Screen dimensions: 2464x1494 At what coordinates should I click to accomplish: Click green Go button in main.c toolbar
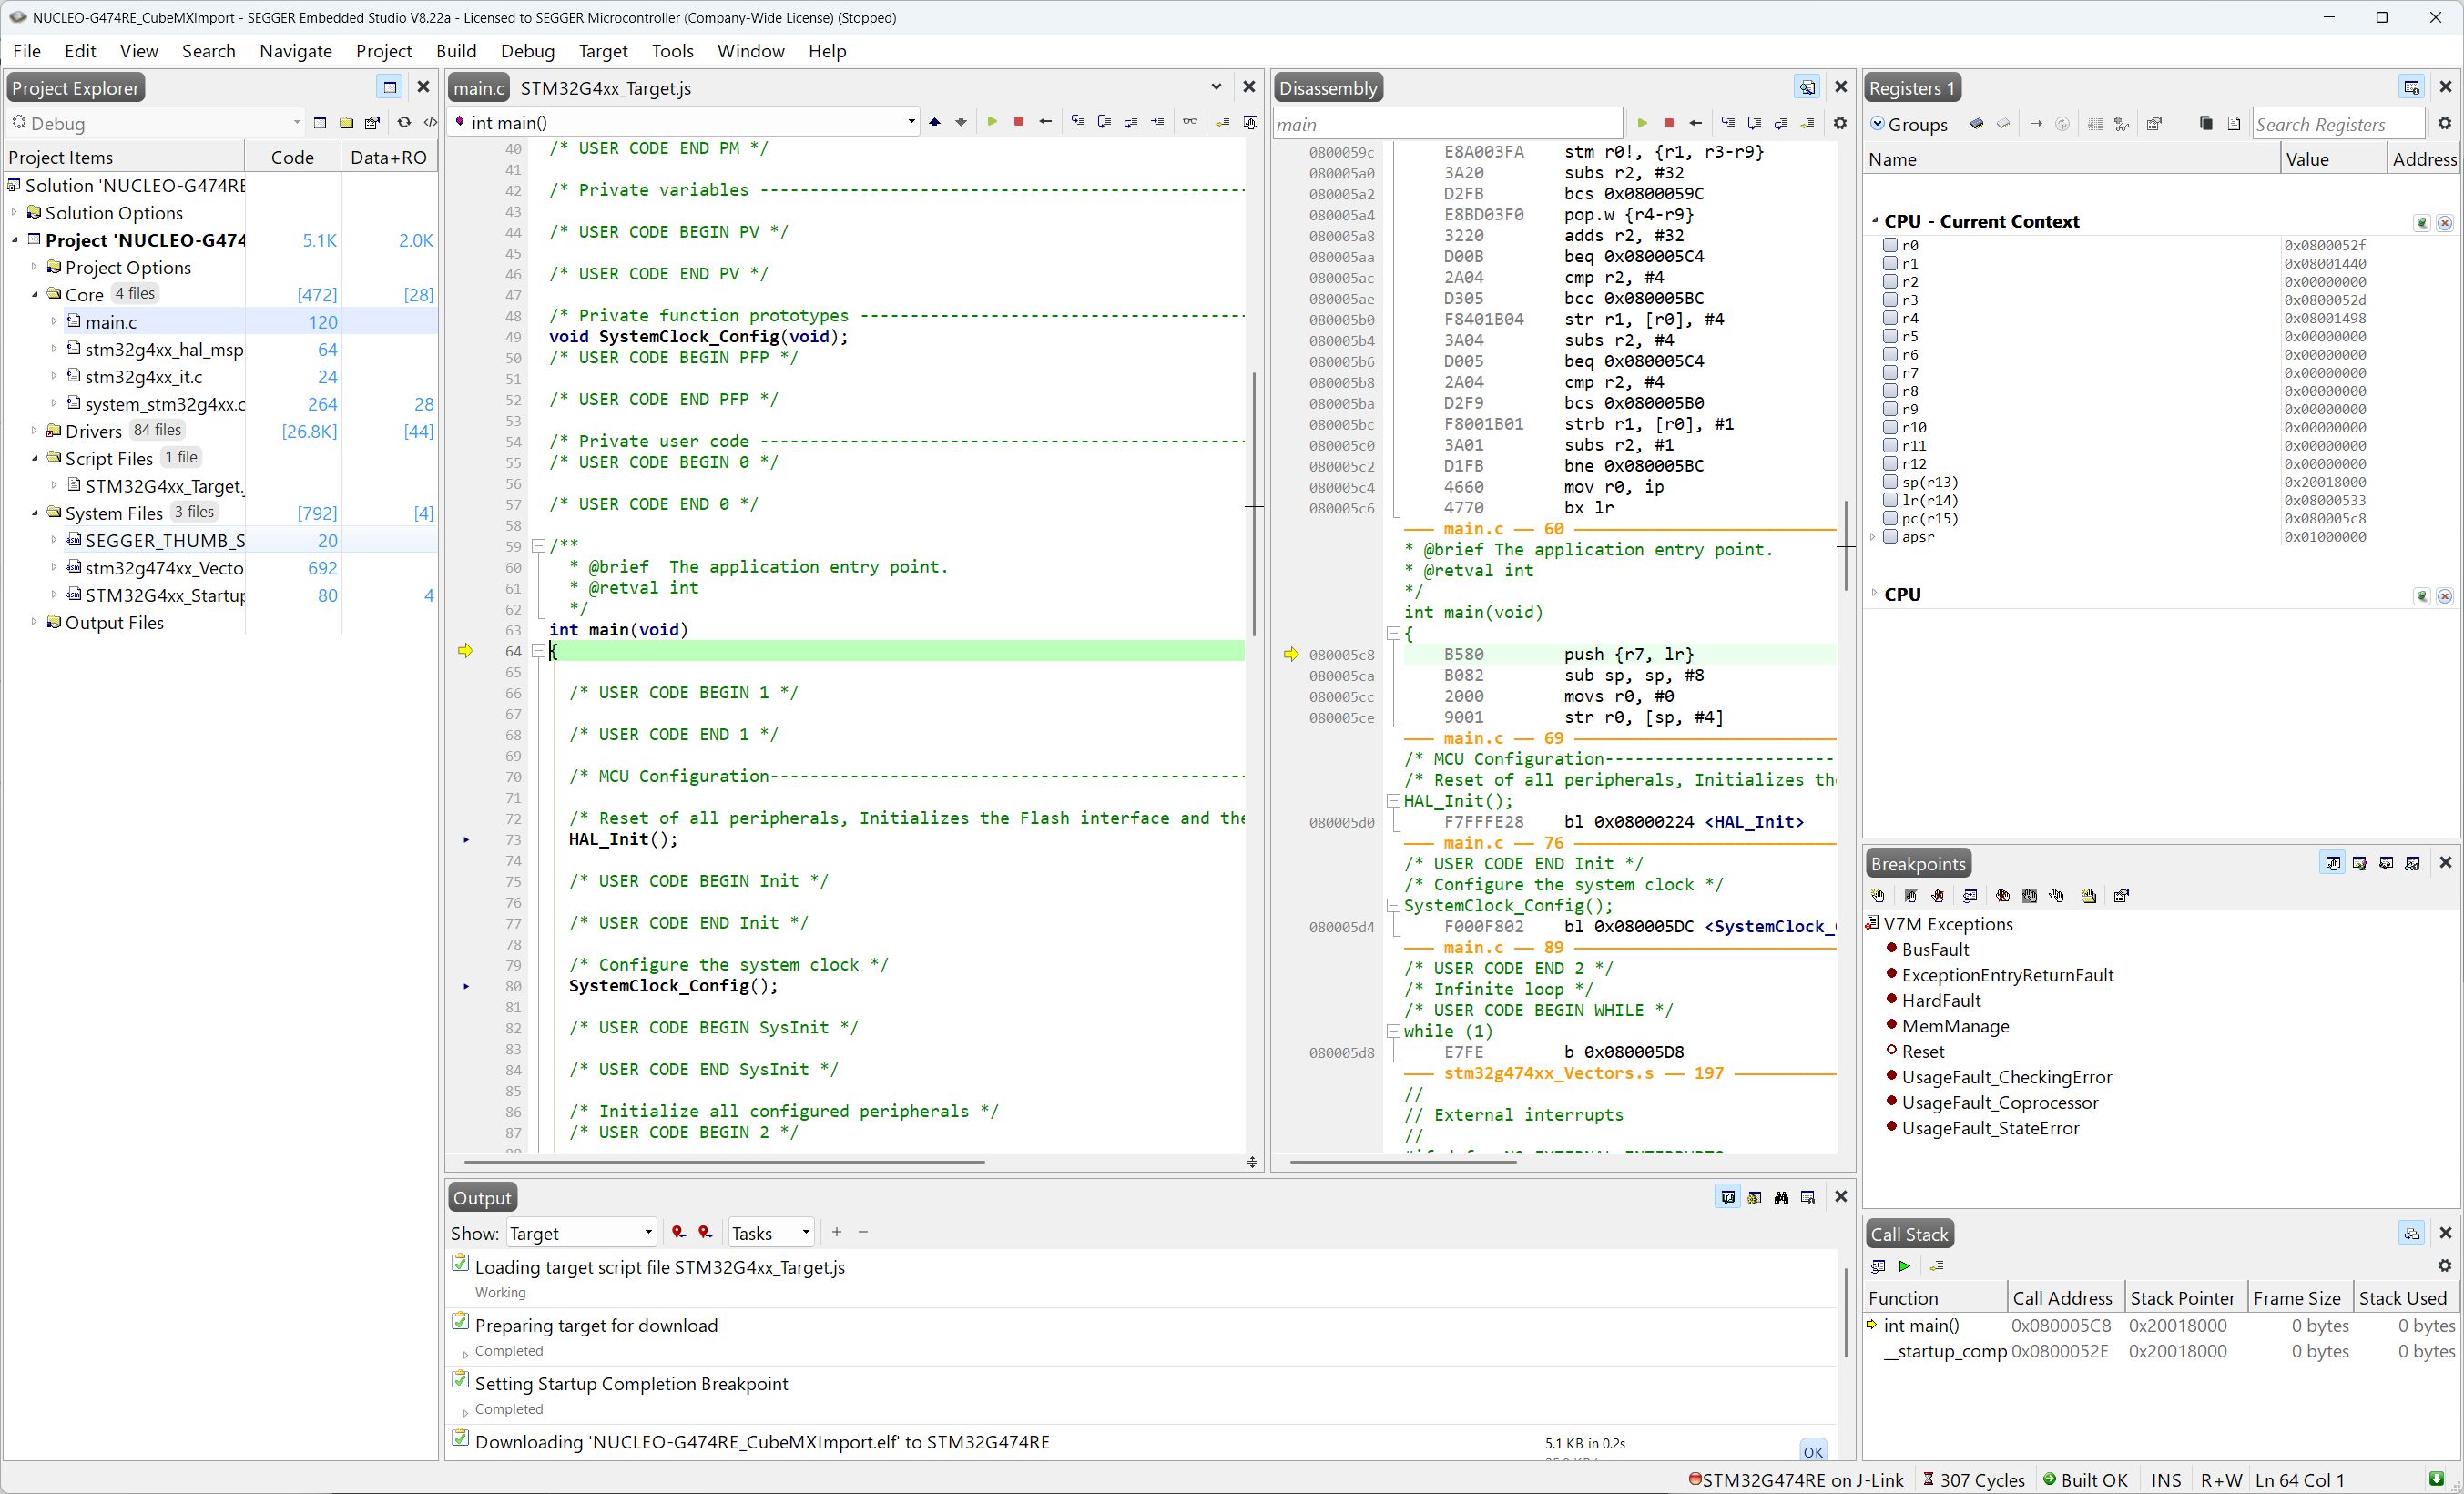992,122
